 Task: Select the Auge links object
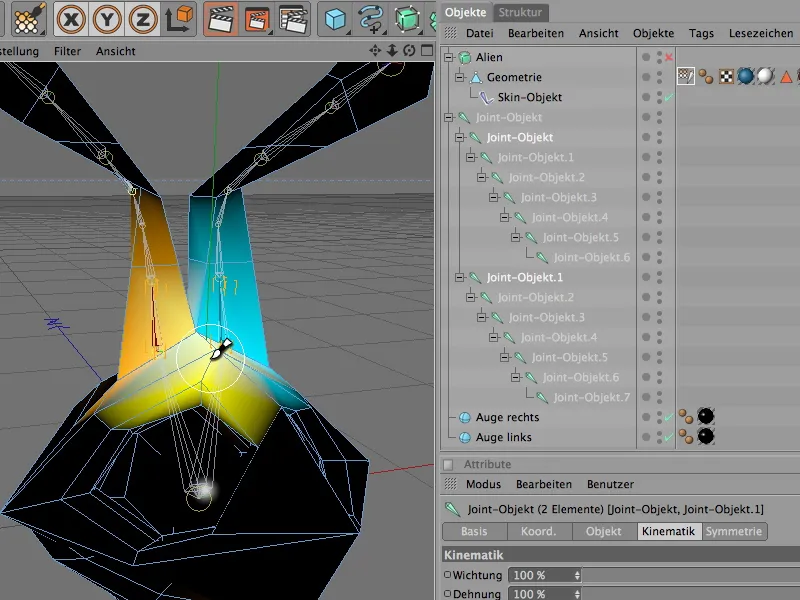tap(504, 437)
